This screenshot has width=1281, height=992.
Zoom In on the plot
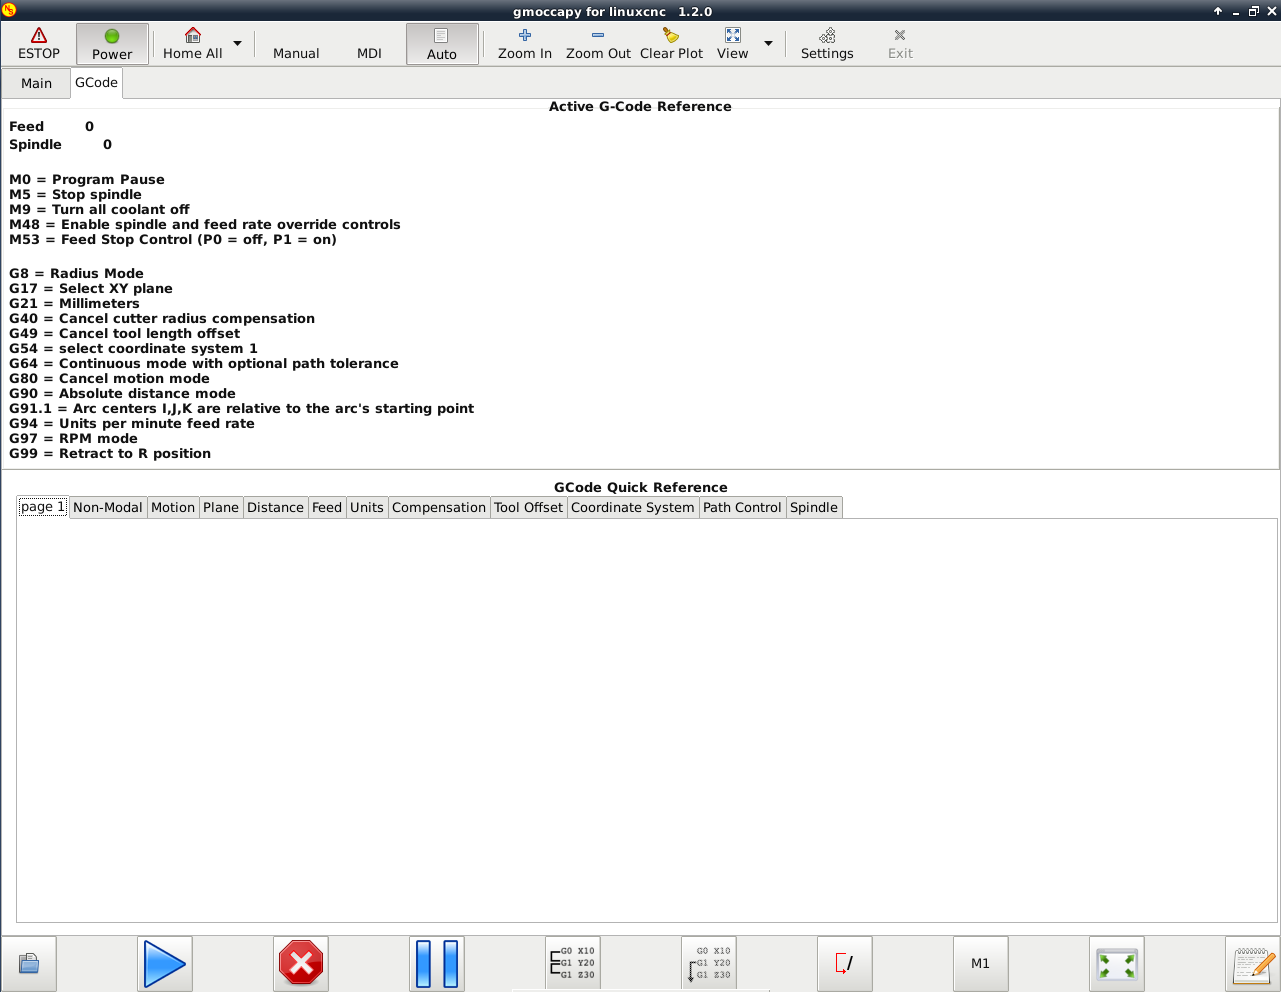pos(525,44)
